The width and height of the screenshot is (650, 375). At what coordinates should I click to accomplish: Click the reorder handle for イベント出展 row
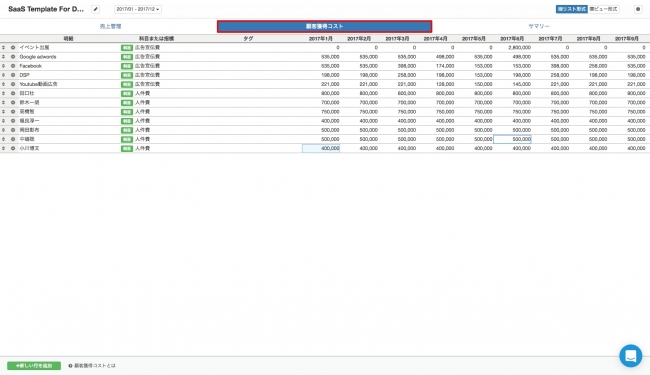tap(4, 48)
